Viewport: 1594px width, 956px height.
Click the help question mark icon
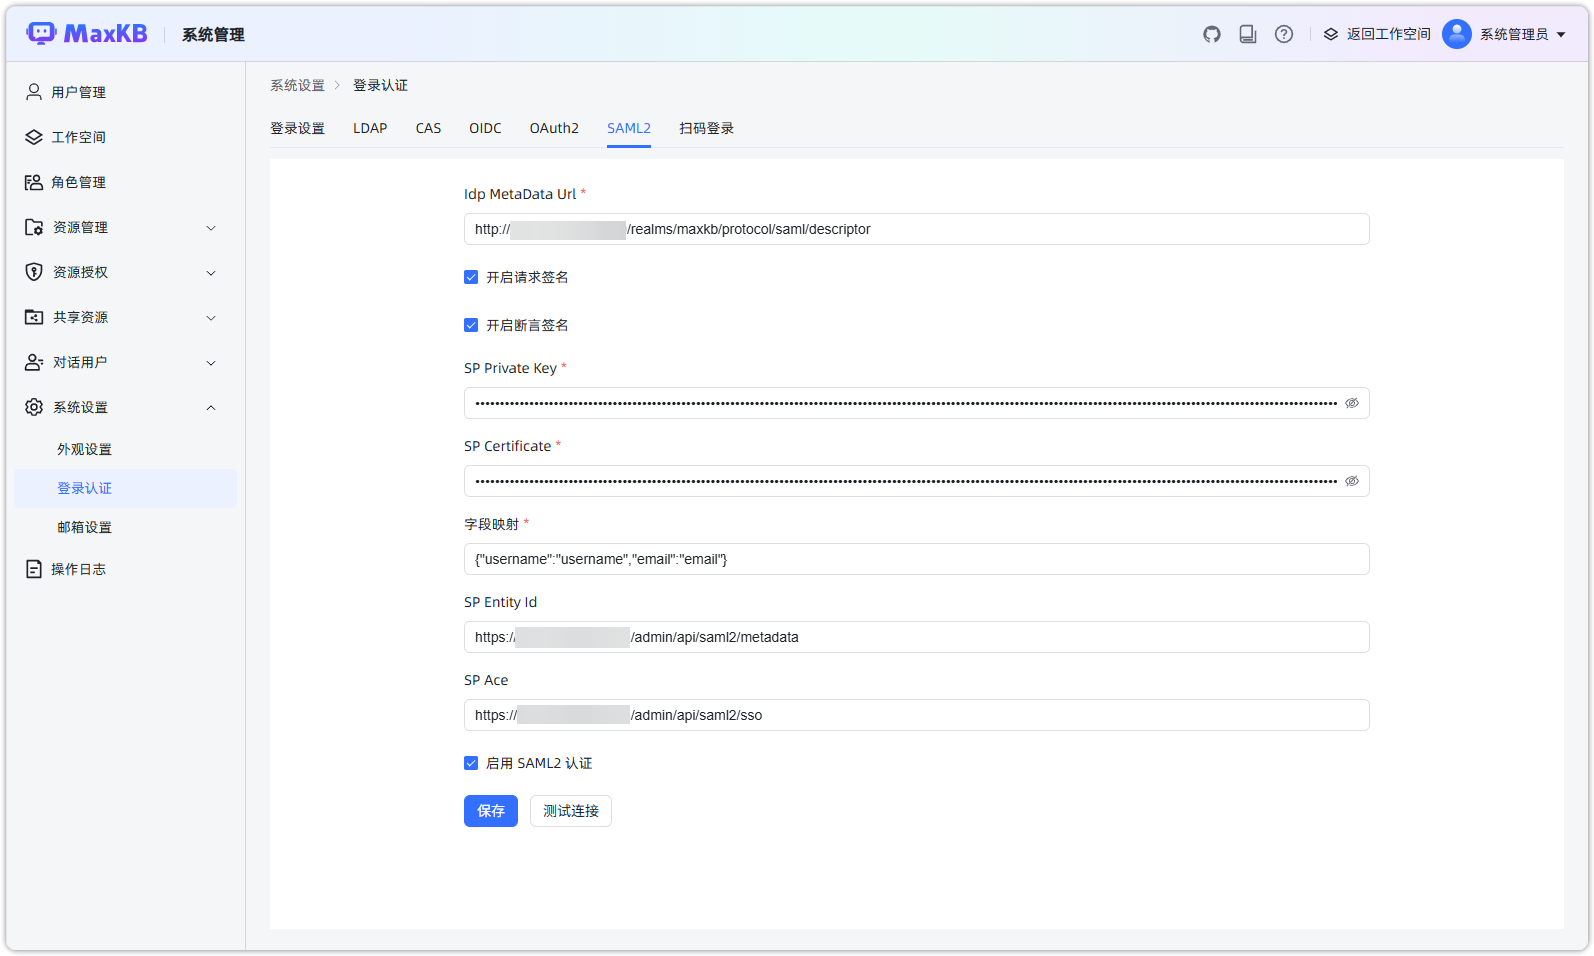[1283, 34]
